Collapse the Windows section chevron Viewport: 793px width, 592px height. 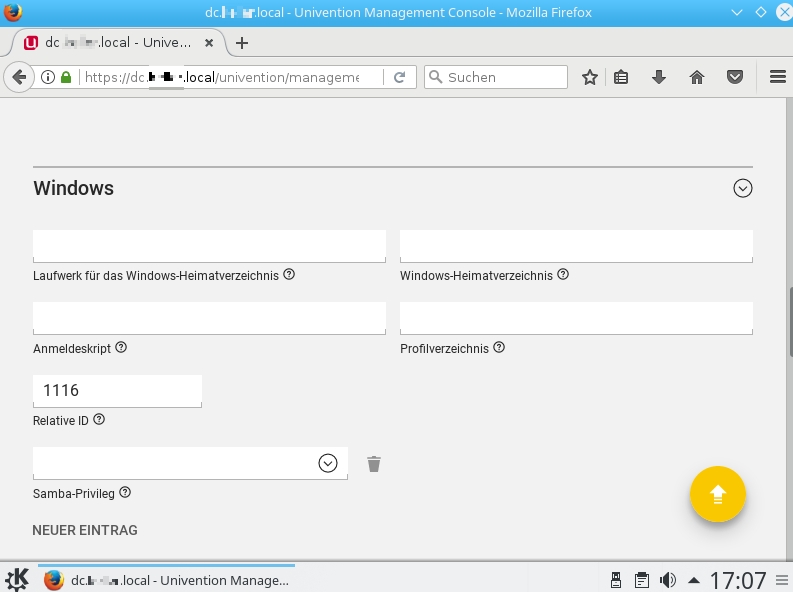742,188
